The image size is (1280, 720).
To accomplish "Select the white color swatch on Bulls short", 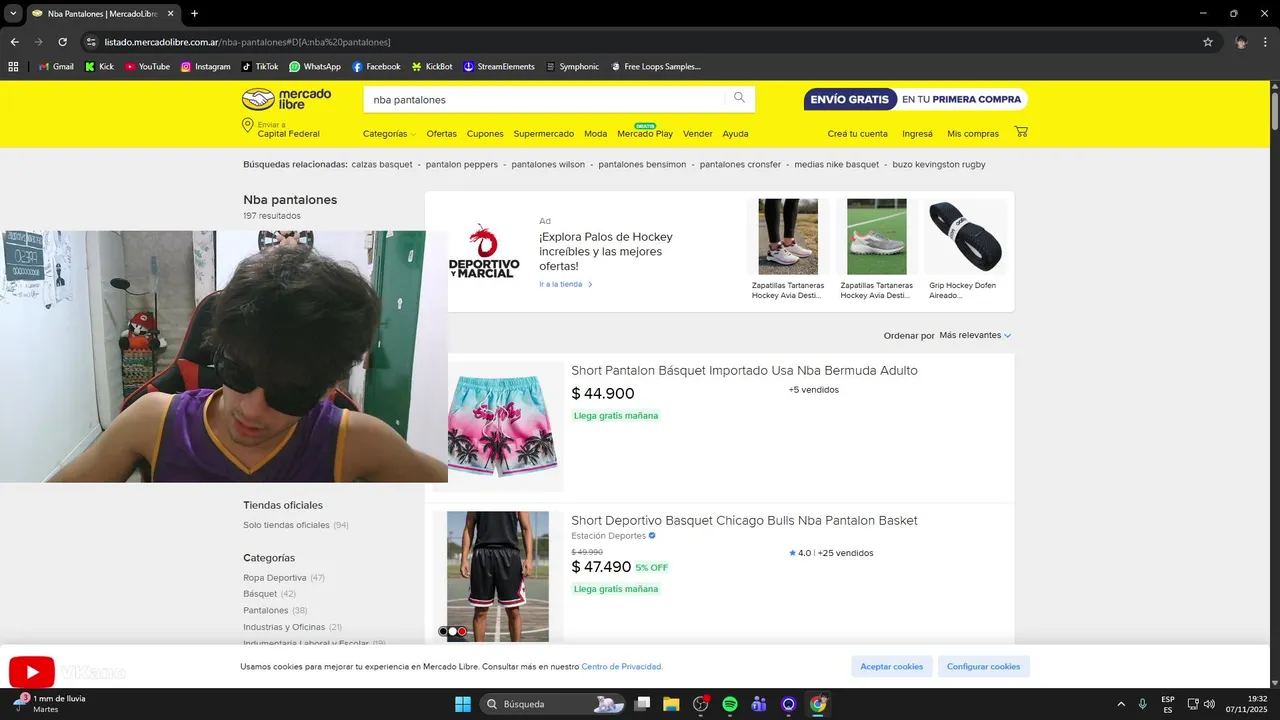I will 452,631.
